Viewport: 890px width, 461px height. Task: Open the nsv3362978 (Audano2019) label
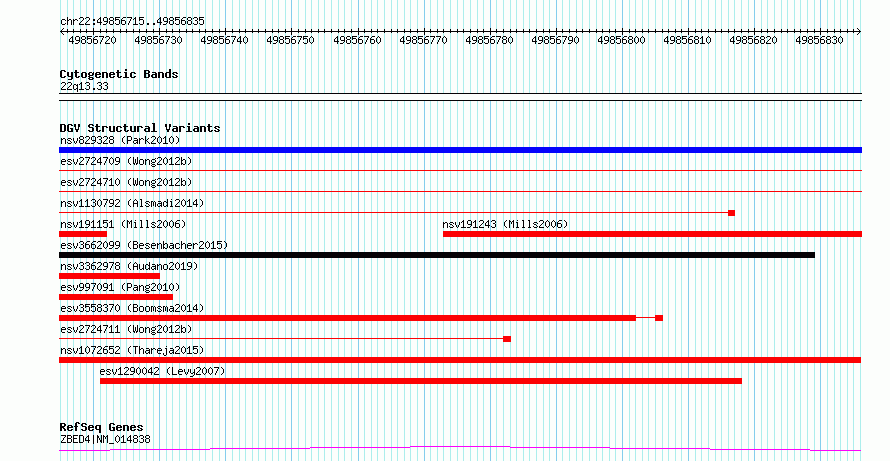129,266
